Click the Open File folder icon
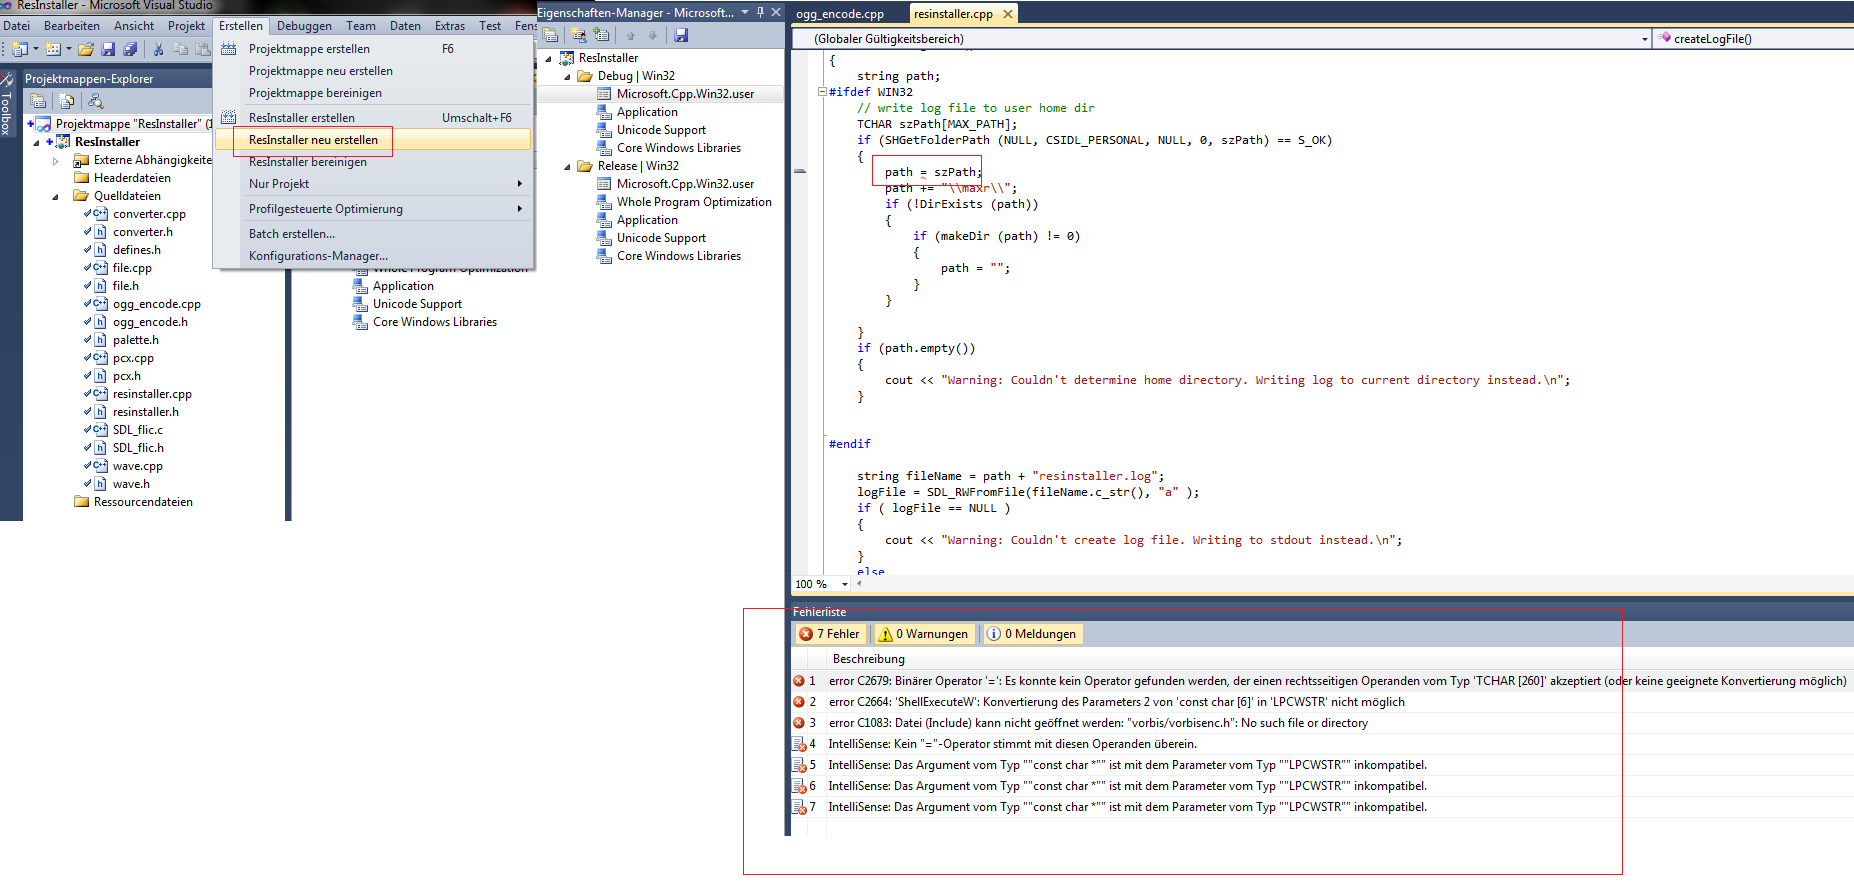The width and height of the screenshot is (1854, 884). coord(86,49)
